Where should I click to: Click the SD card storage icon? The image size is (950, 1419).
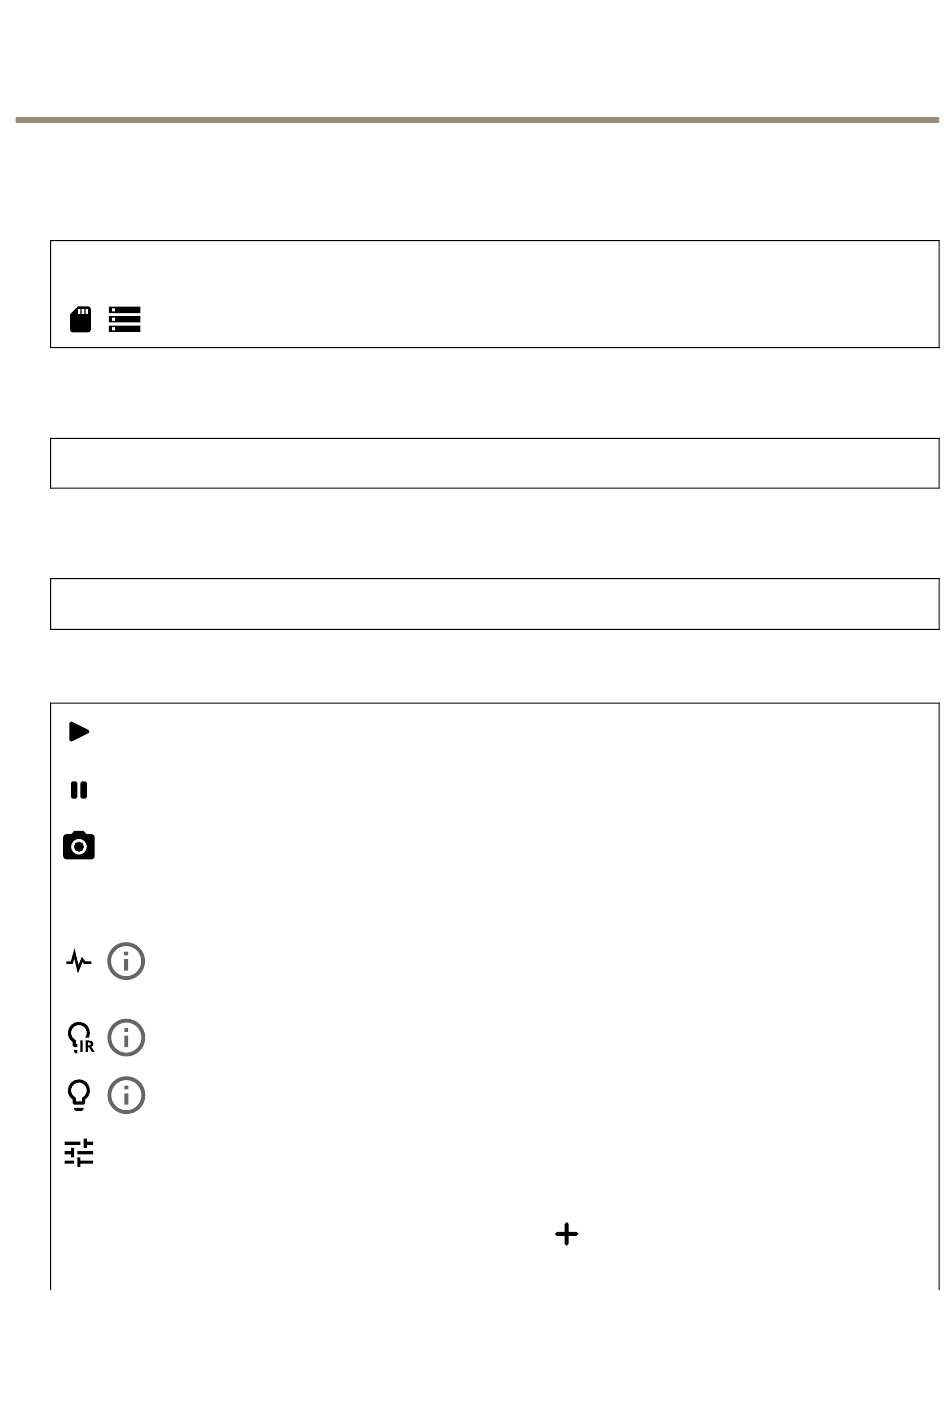(81, 319)
